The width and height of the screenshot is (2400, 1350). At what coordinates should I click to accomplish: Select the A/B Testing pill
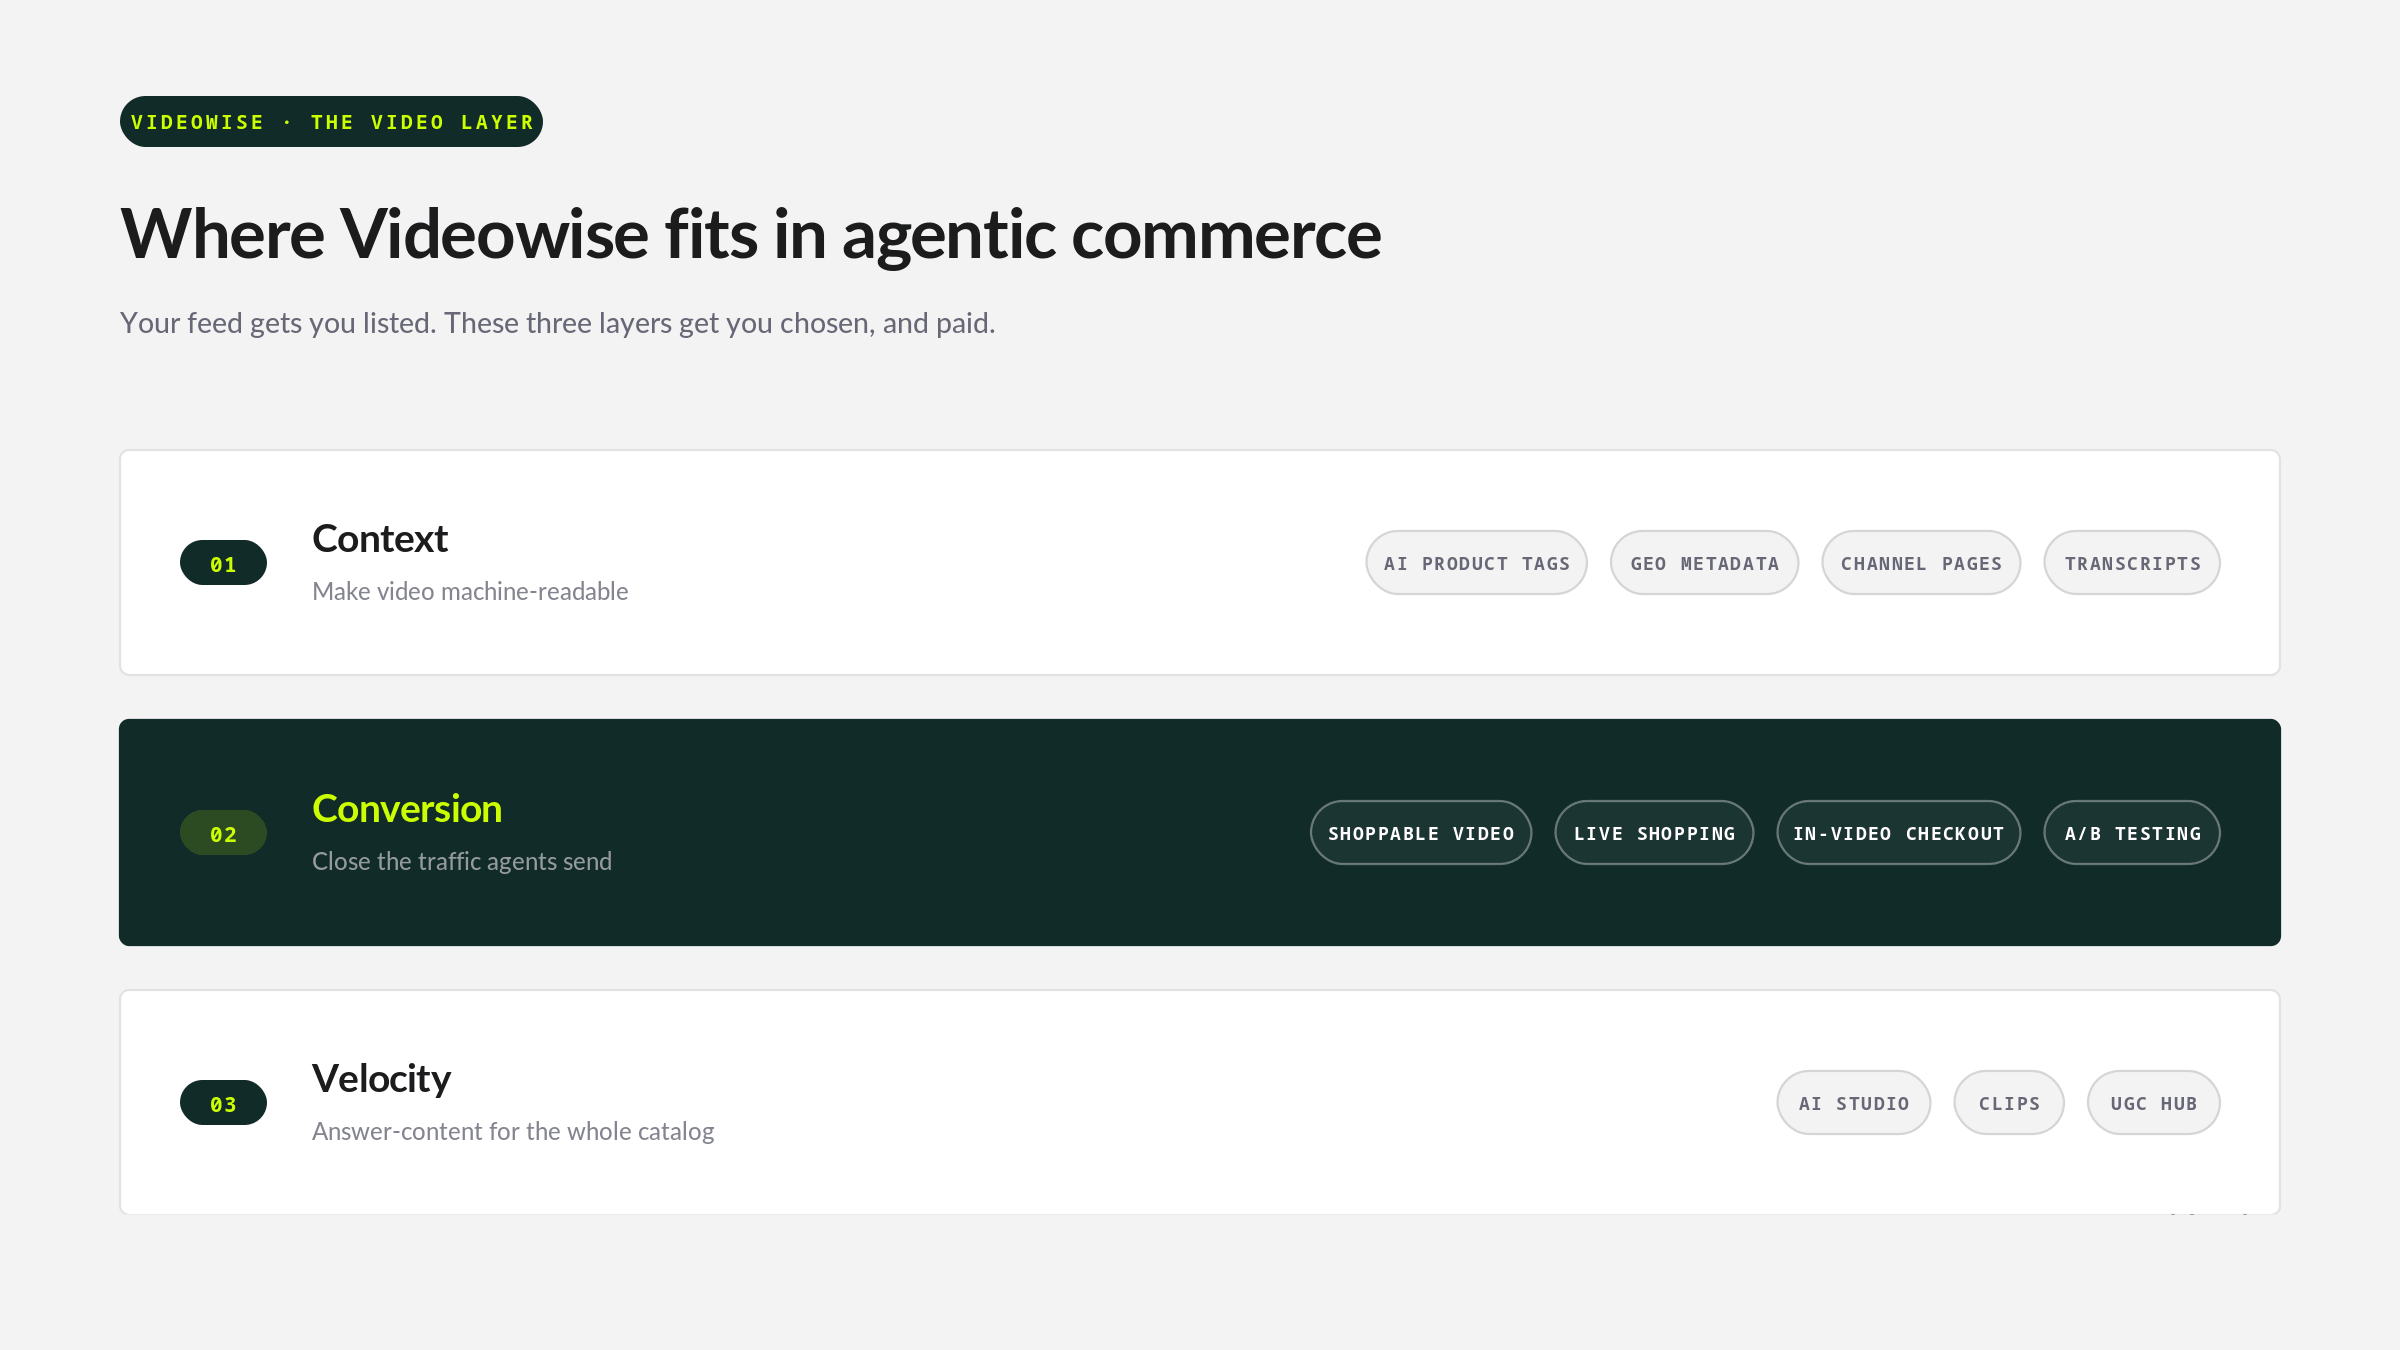[x=2132, y=833]
